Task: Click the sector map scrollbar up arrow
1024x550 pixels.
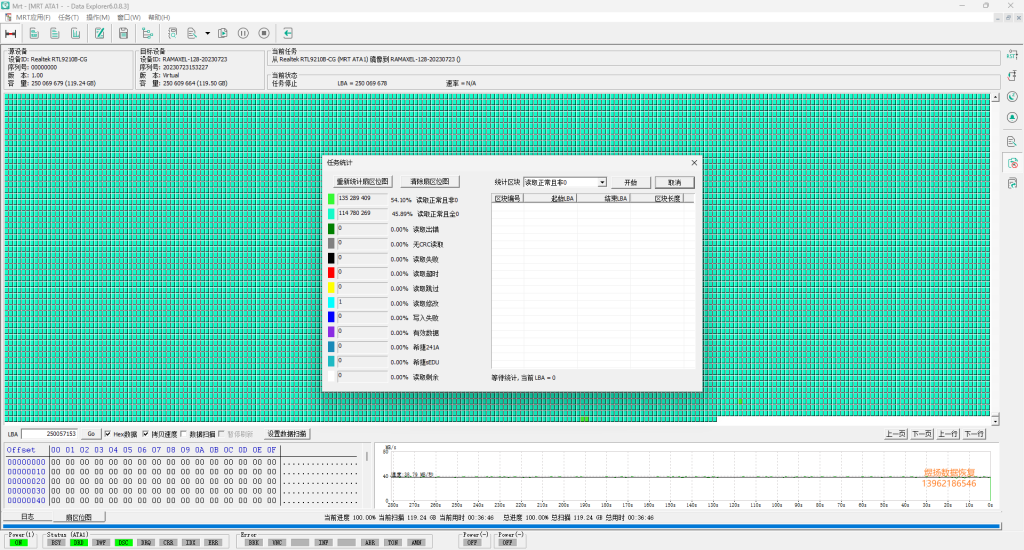Action: [995, 98]
